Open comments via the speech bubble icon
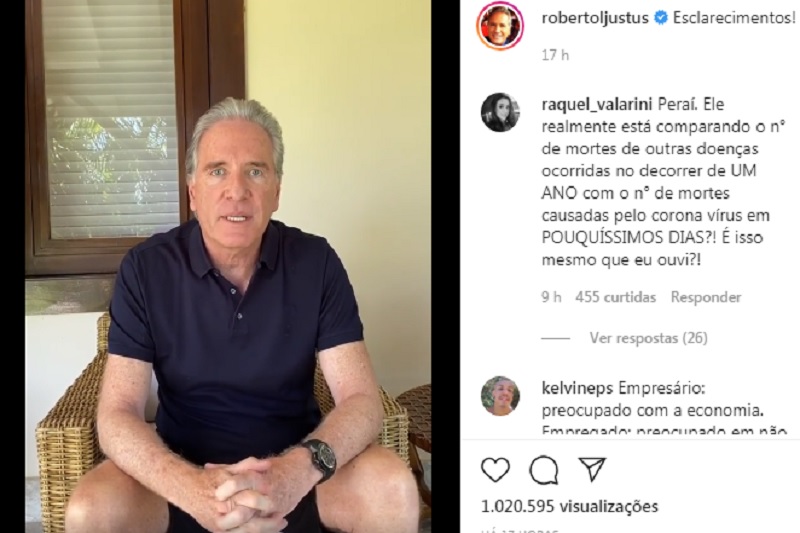This screenshot has width=800, height=533. pos(543,470)
